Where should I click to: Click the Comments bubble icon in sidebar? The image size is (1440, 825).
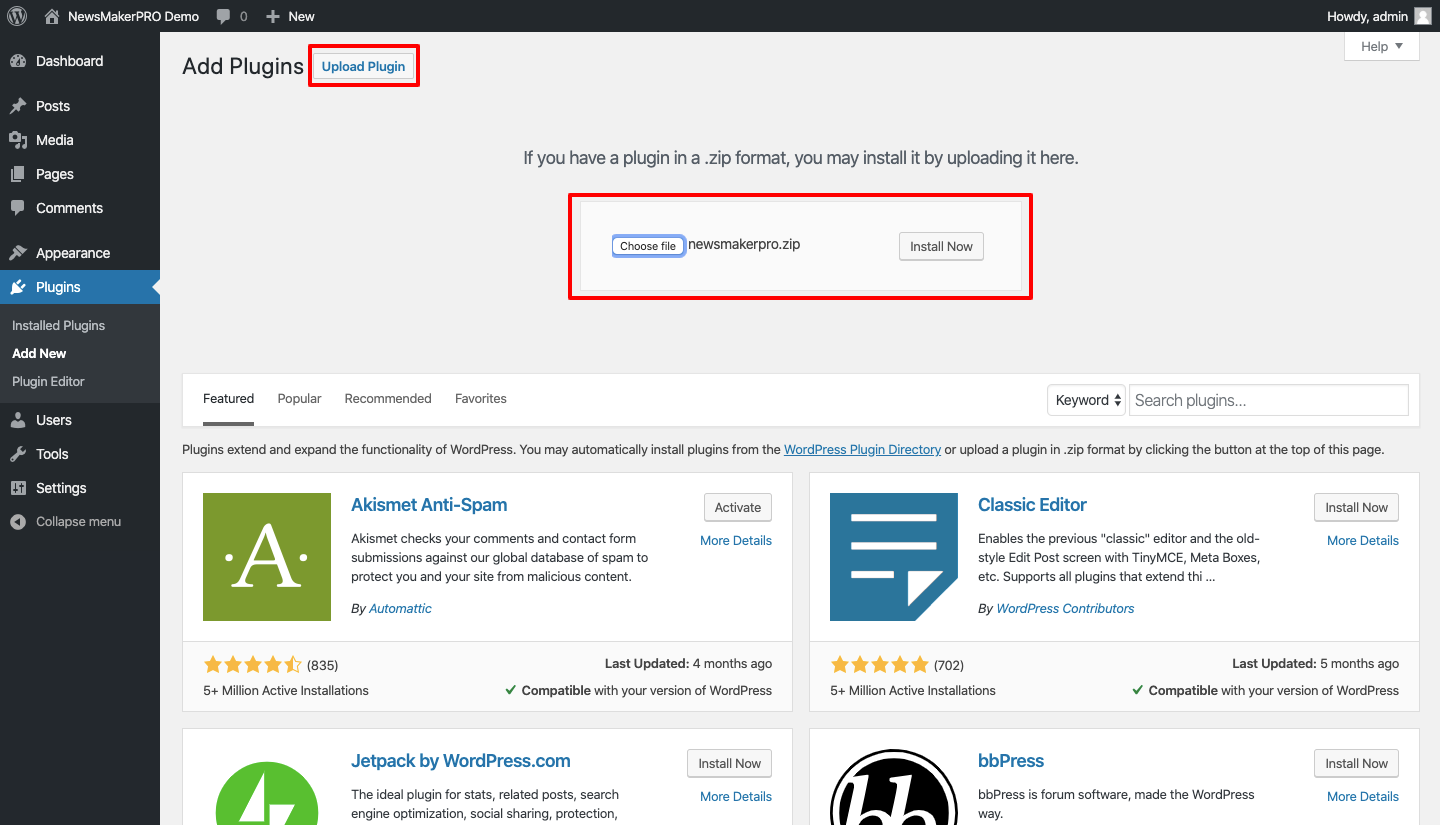pos(18,208)
